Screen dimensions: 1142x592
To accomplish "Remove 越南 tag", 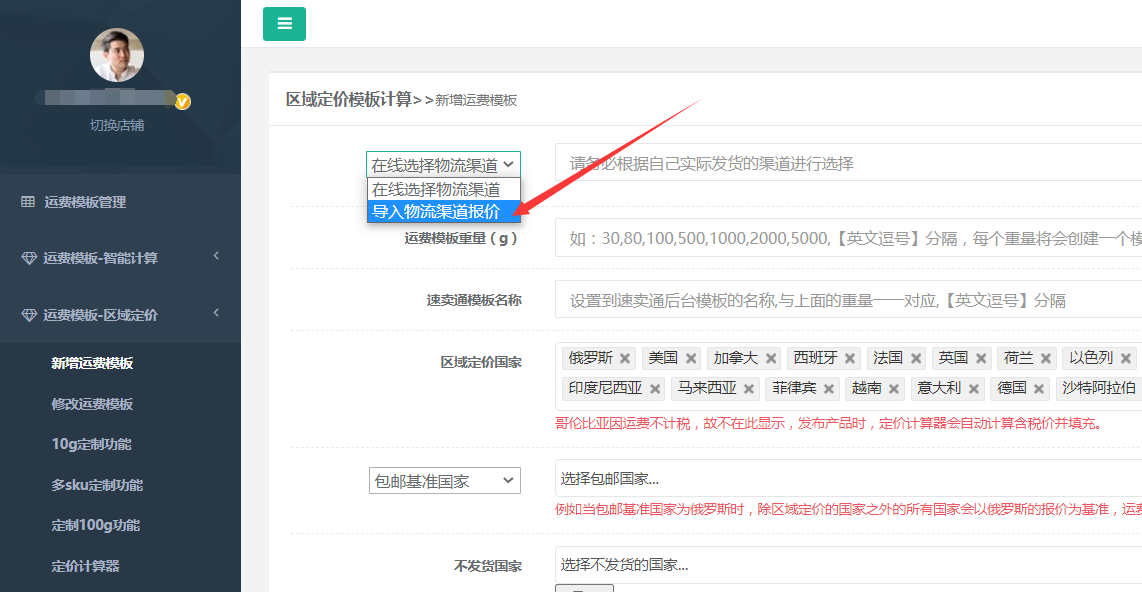I will tap(894, 389).
